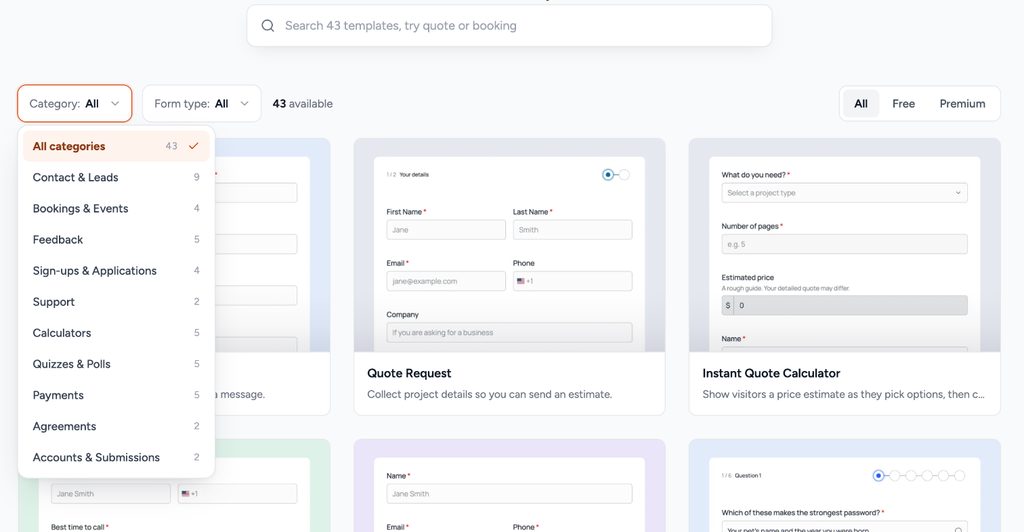Click the Instant Quote Calculator title
This screenshot has width=1024, height=532.
click(771, 373)
